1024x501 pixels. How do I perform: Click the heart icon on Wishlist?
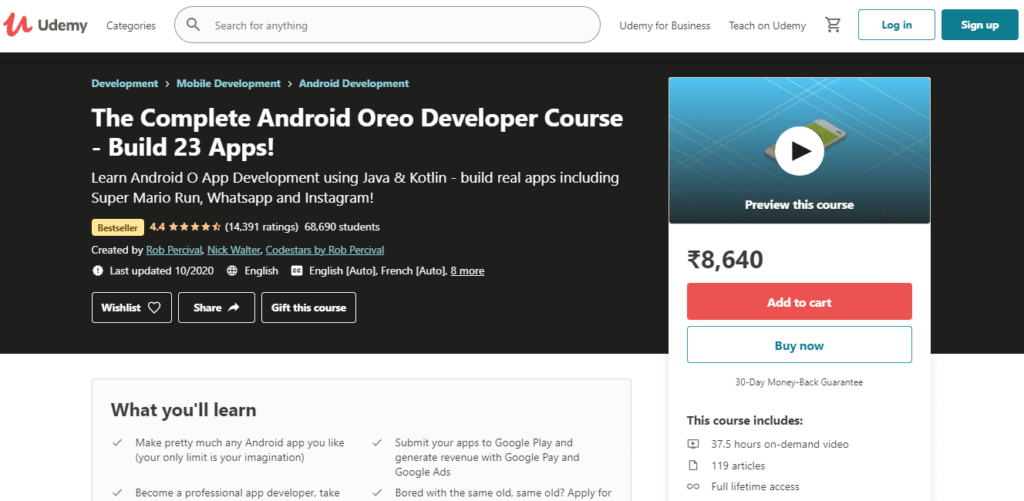[154, 308]
